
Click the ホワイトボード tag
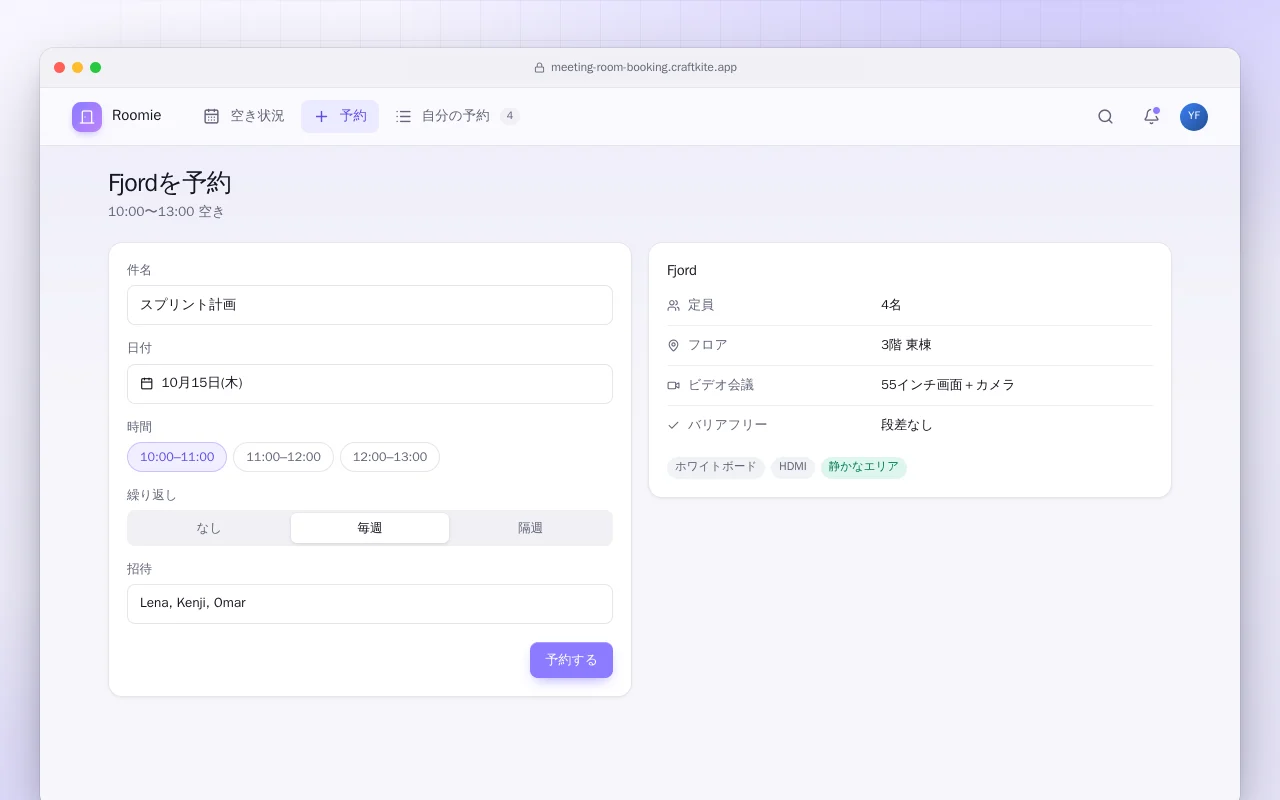[716, 467]
